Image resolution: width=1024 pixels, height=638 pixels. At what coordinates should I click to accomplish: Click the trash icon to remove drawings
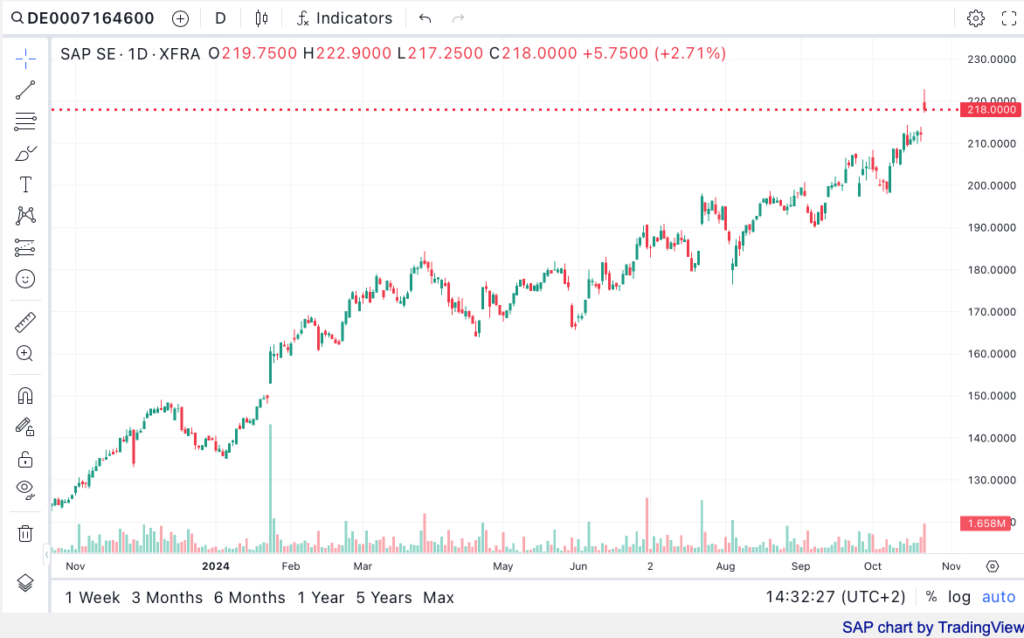(25, 533)
